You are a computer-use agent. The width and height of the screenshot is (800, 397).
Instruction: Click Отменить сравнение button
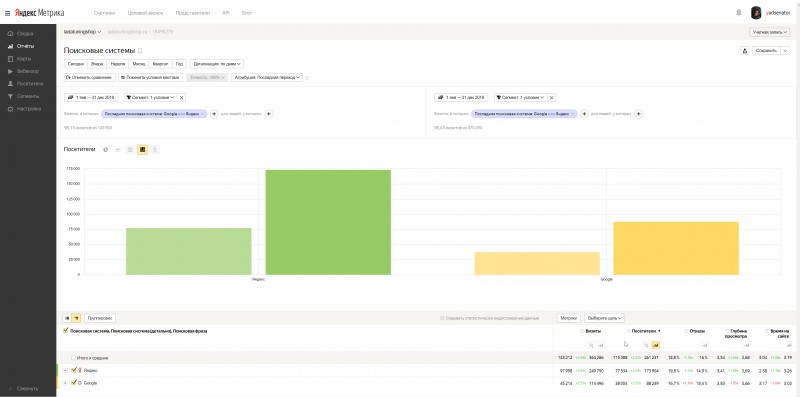pyautogui.click(x=89, y=78)
